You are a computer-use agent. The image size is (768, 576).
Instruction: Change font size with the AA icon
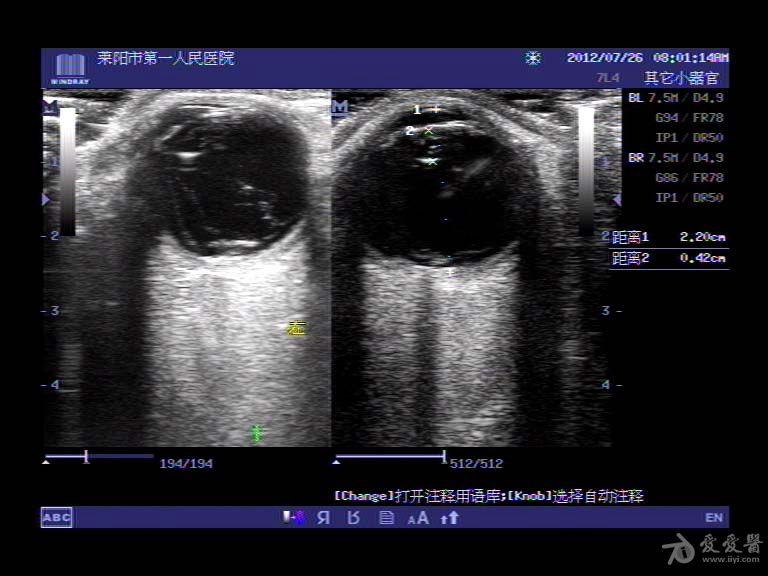coord(418,517)
